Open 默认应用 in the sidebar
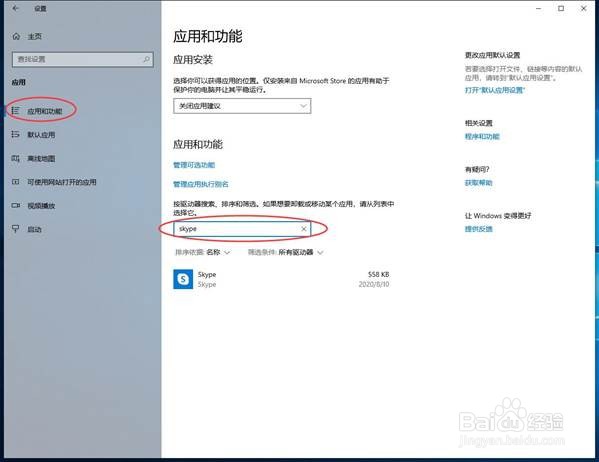 tap(41, 135)
